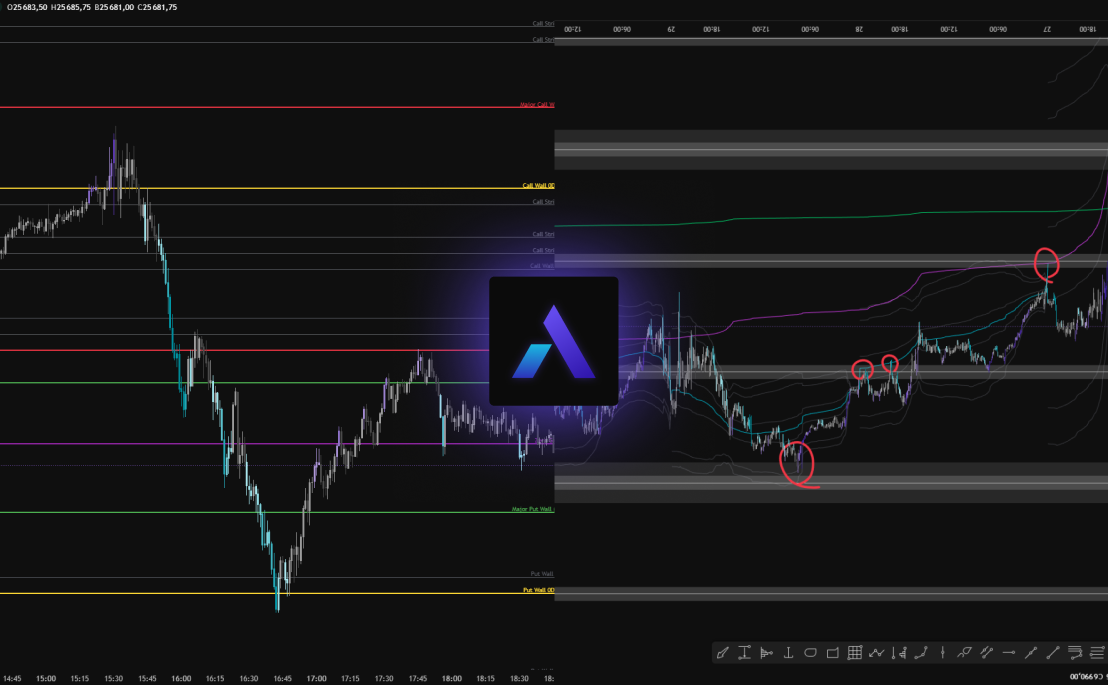Viewport: 1108px width, 685px height.
Task: Select the parallel channel tool
Action: [986, 652]
